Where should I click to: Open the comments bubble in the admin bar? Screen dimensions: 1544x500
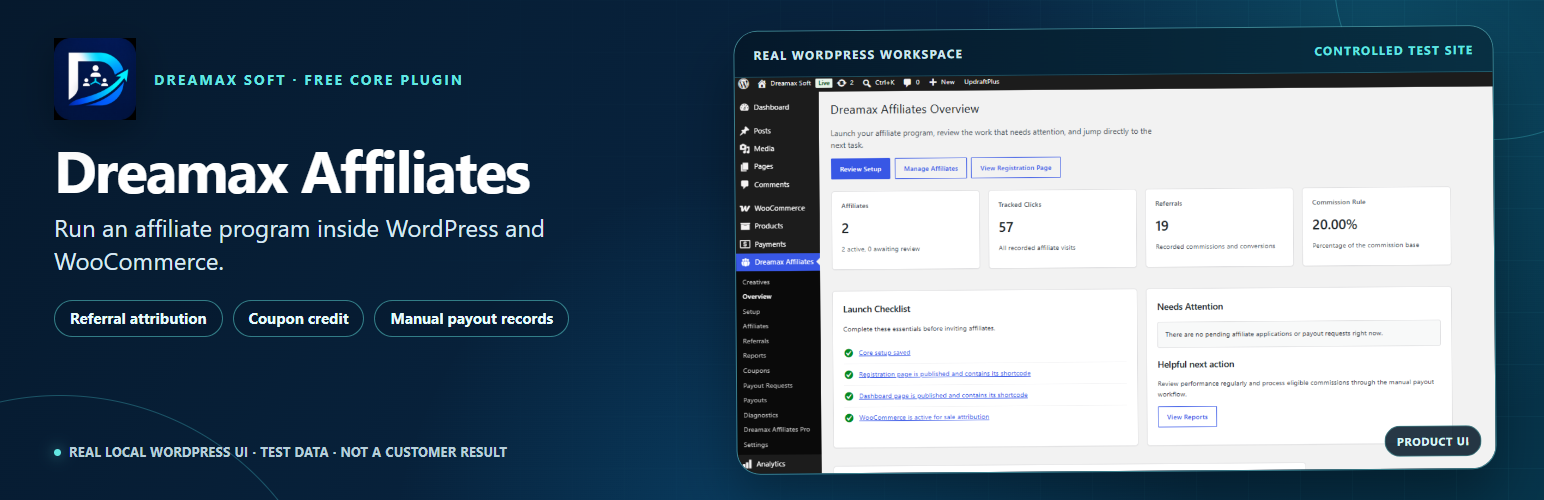tap(907, 83)
